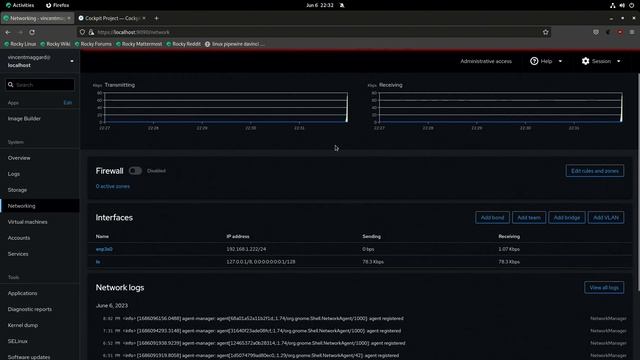Viewport: 640px width, 360px height.
Task: Click the red extension icon in Firefox toolbar
Action: click(620, 32)
